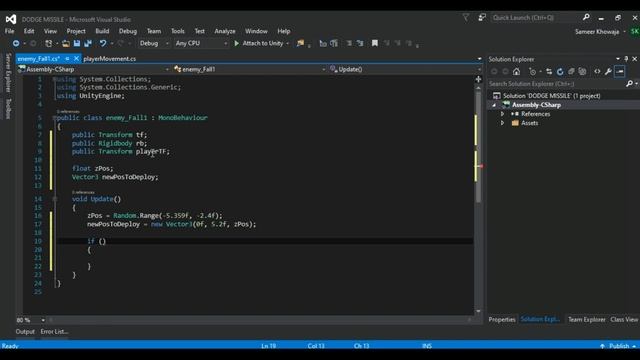The height and width of the screenshot is (360, 640).
Task: Click Sync with Active Document icon
Action: tap(549, 72)
